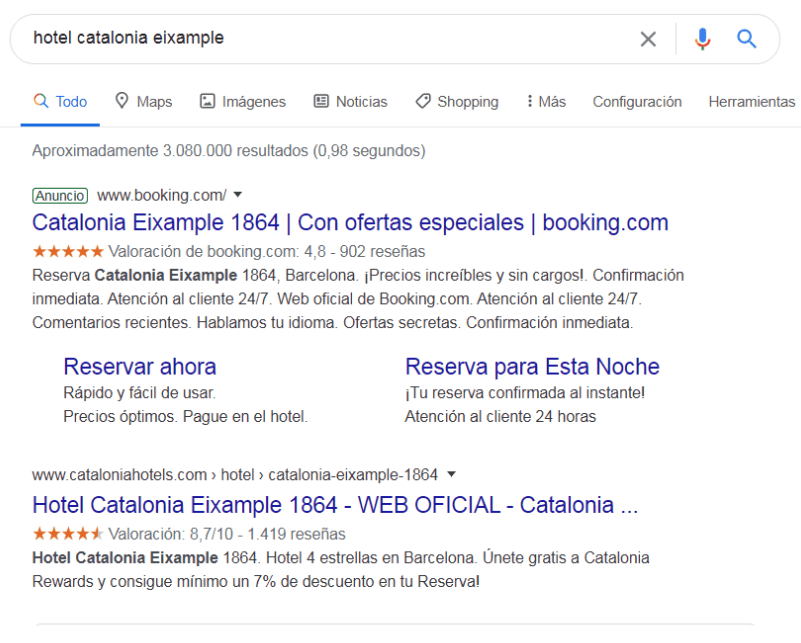Expand dropdown arrow next to cataloniahotels.com URL
This screenshot has height=643, width=801.
coord(451,474)
